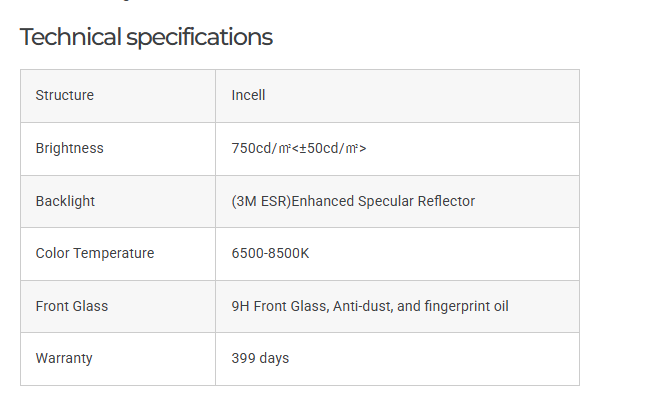Click the Backlight label cell

(x=65, y=201)
